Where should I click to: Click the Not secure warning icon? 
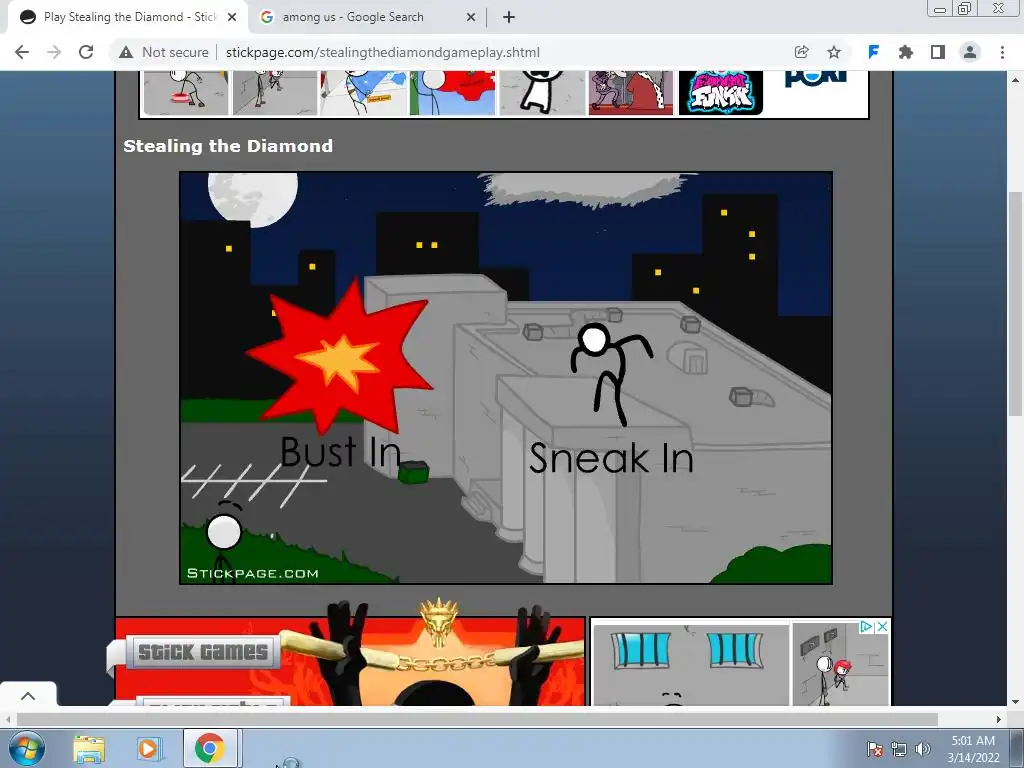[126, 52]
